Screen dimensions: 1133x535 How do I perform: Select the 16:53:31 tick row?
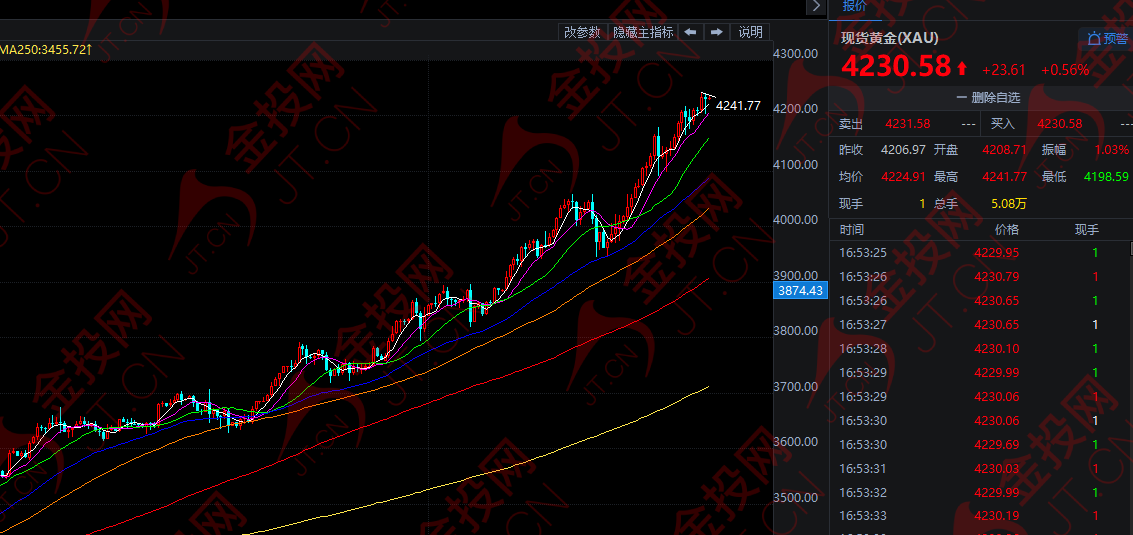(979, 468)
